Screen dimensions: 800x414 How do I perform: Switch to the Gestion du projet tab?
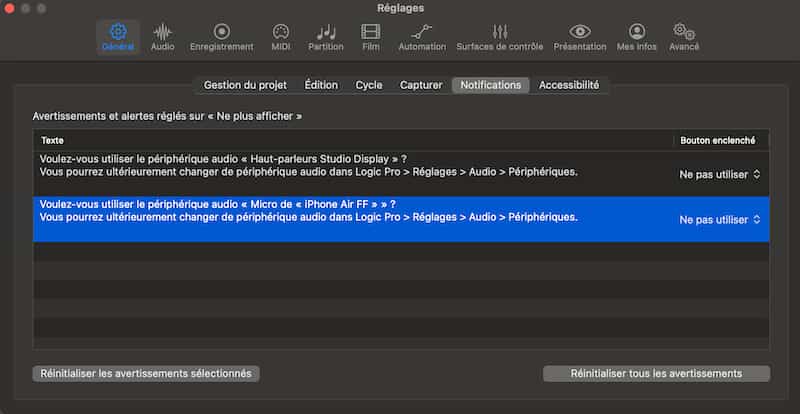tap(245, 85)
